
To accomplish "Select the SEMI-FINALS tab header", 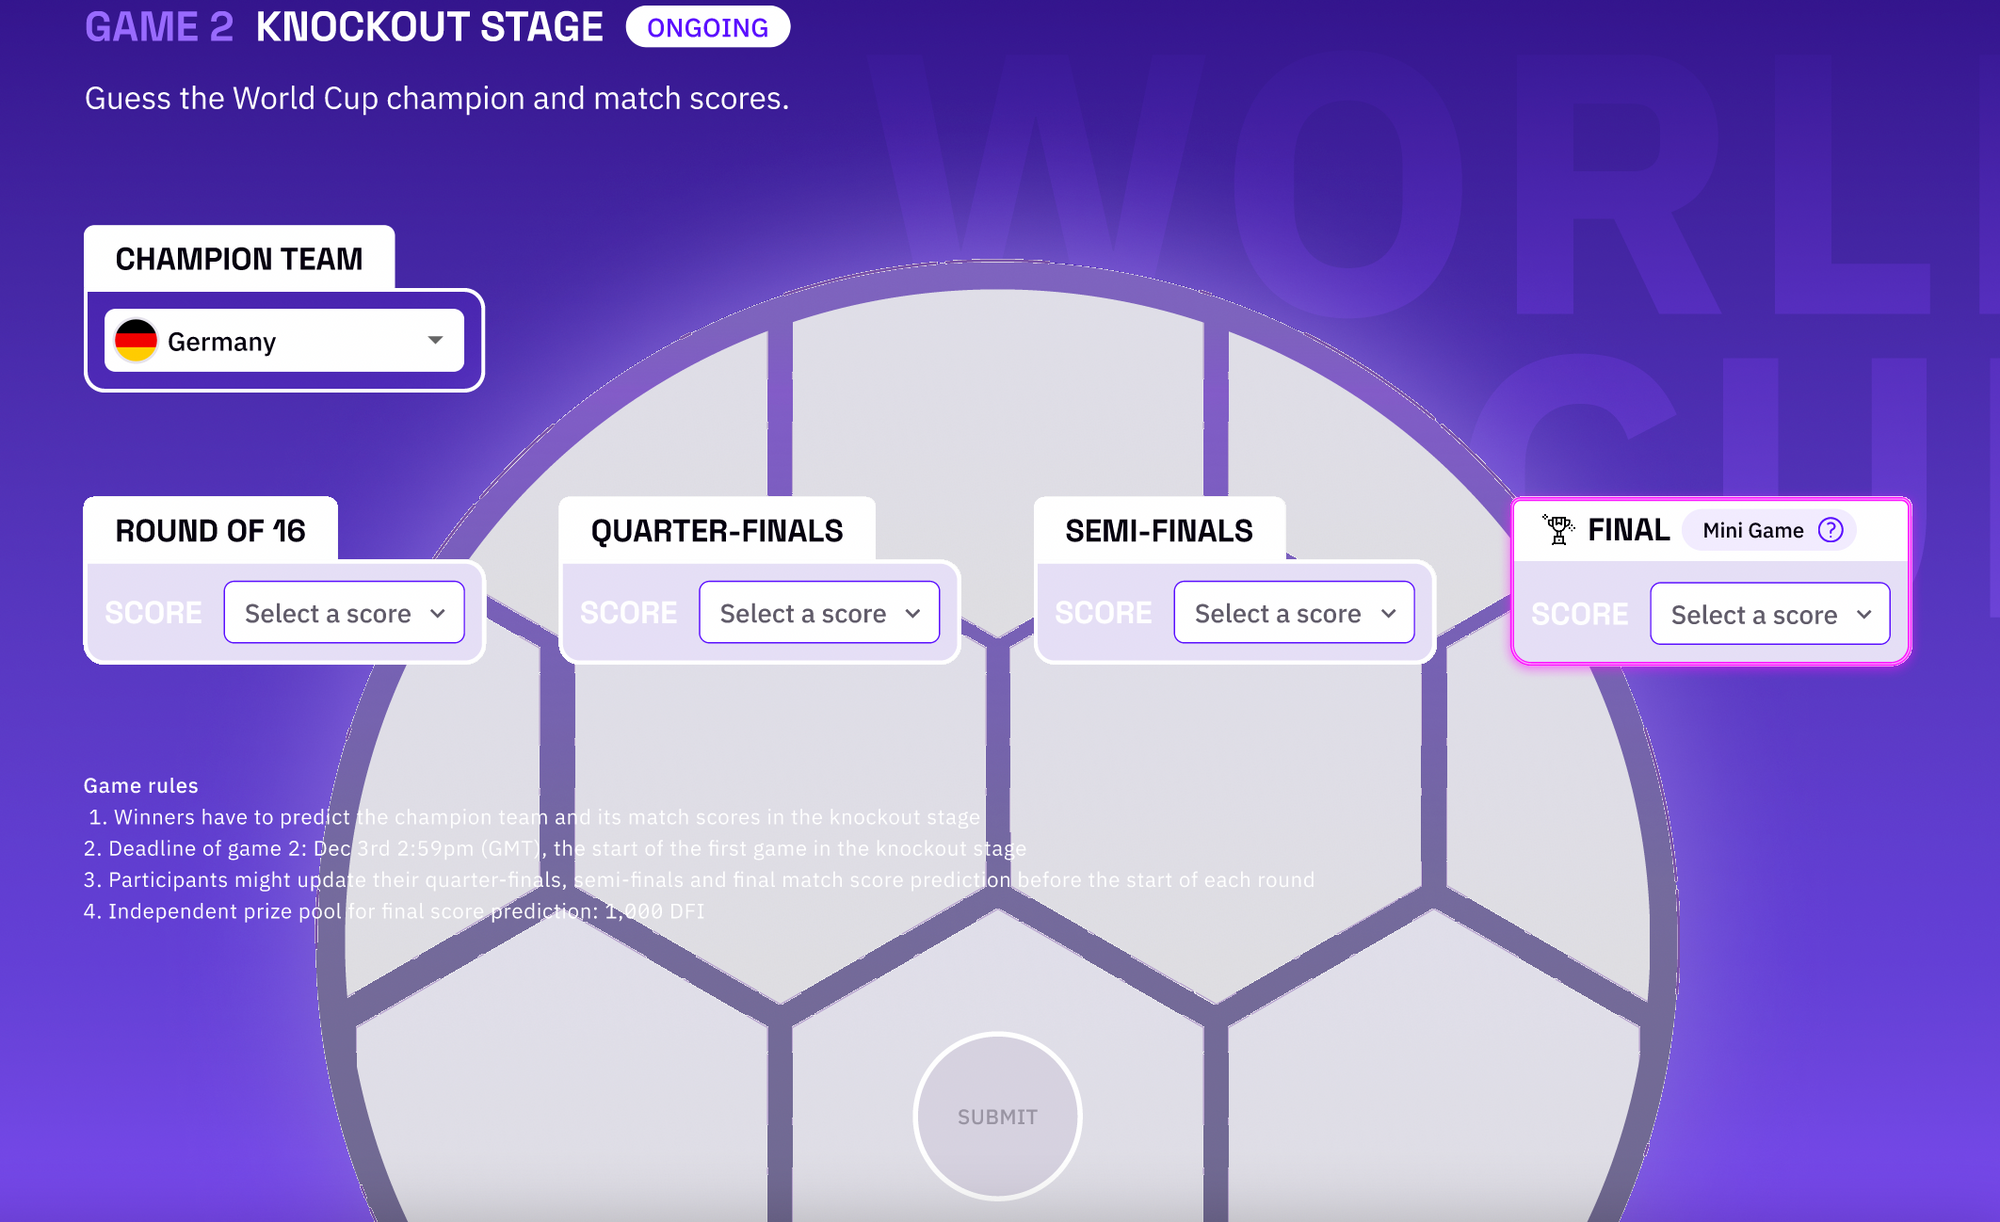I will [1159, 530].
